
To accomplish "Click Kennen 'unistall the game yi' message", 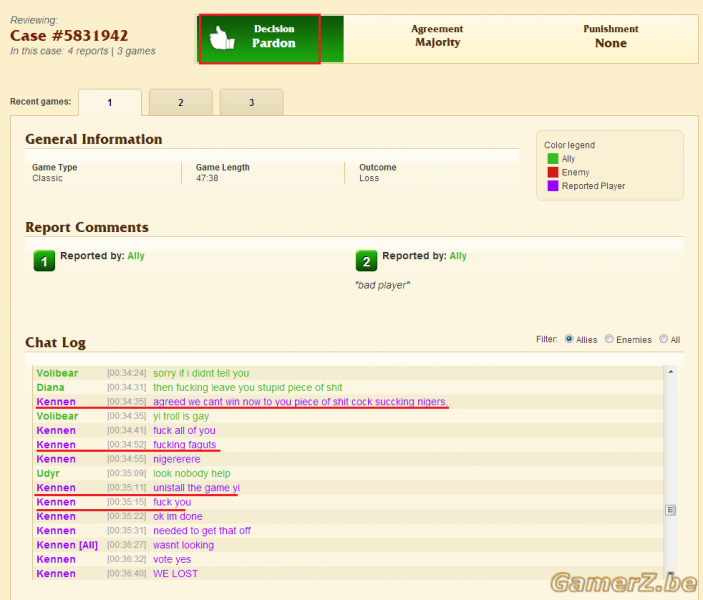I will point(196,488).
